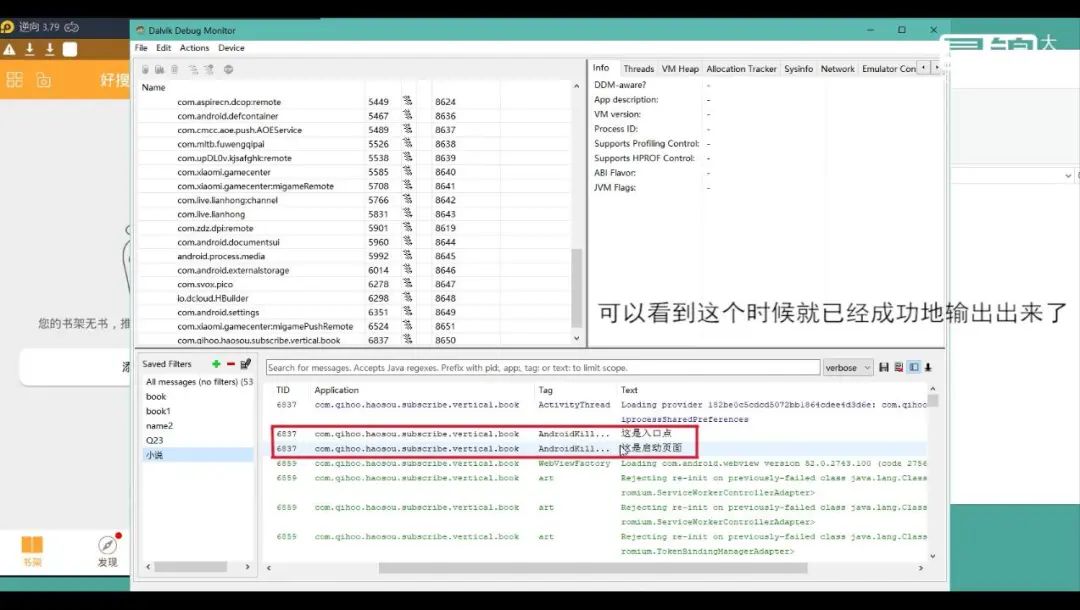Click the debug process toolbar icon
1080x610 pixels.
145,70
